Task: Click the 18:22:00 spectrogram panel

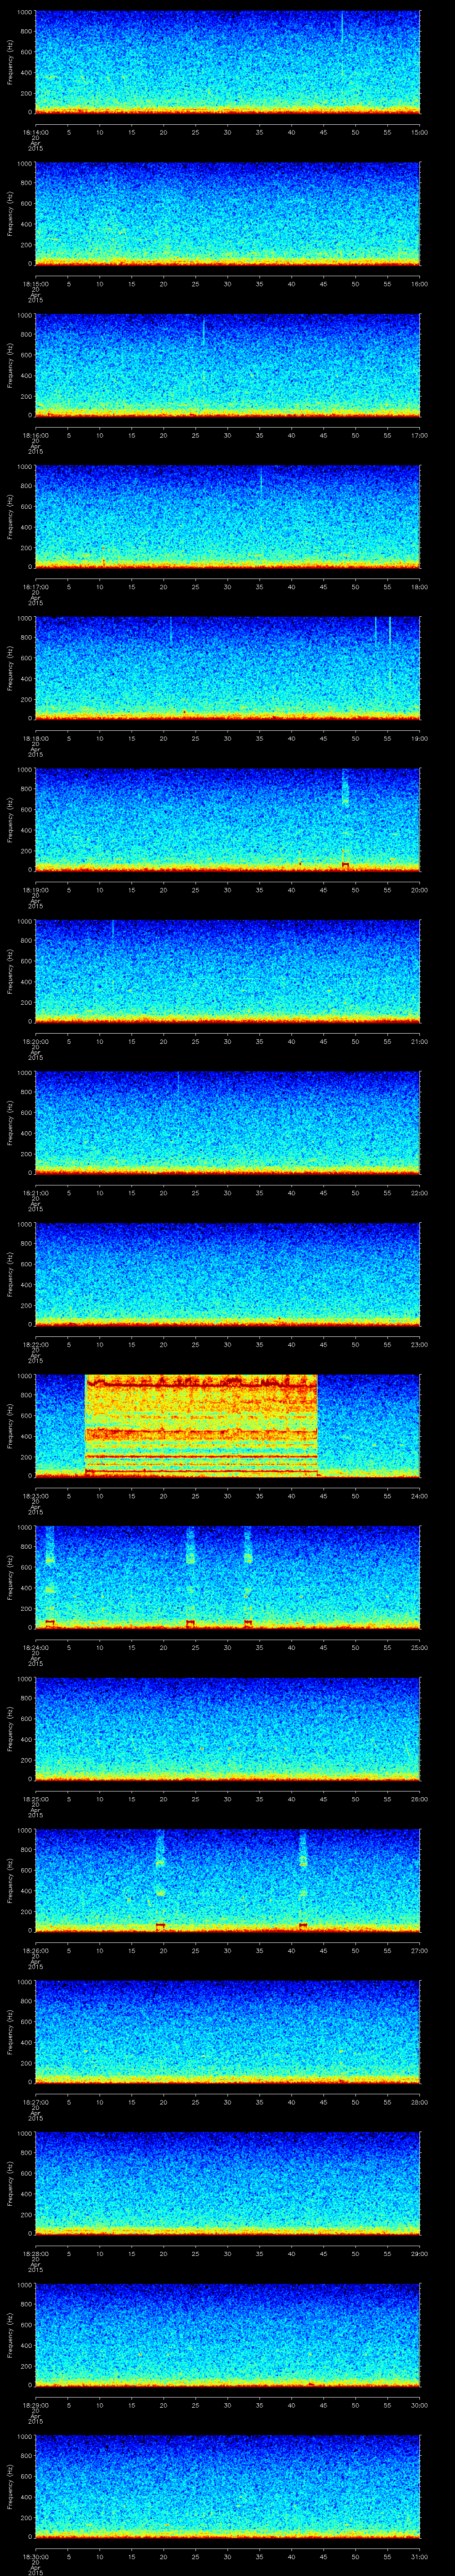Action: 227,1273
